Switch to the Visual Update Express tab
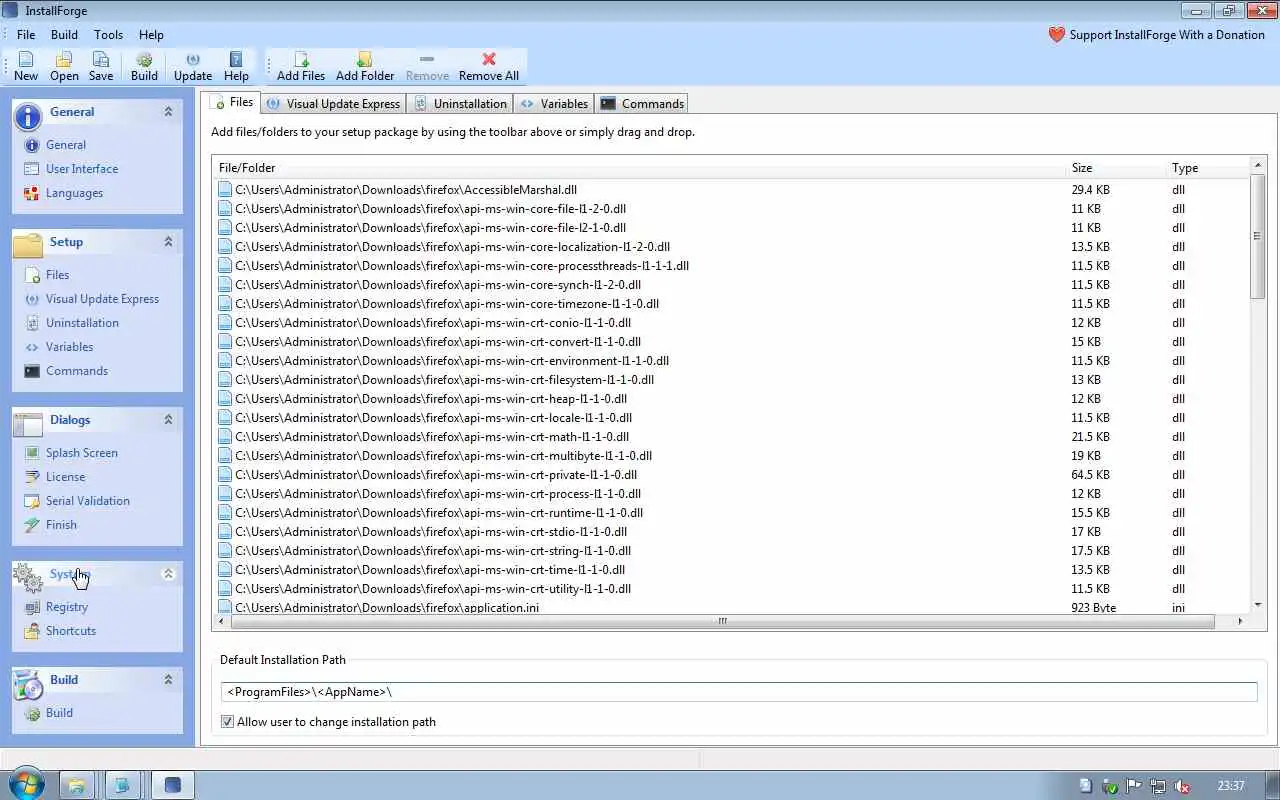Image resolution: width=1280 pixels, height=800 pixels. pos(334,104)
